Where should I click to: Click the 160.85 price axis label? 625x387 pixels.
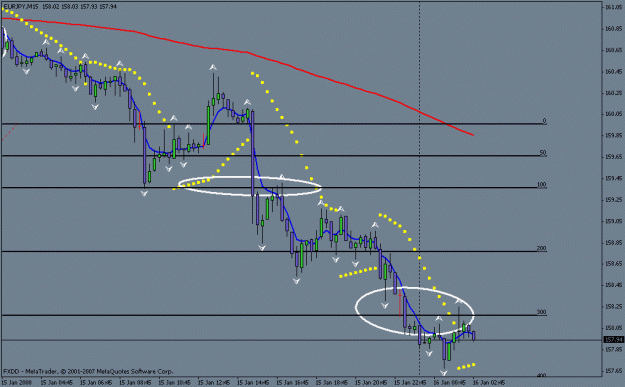(614, 29)
